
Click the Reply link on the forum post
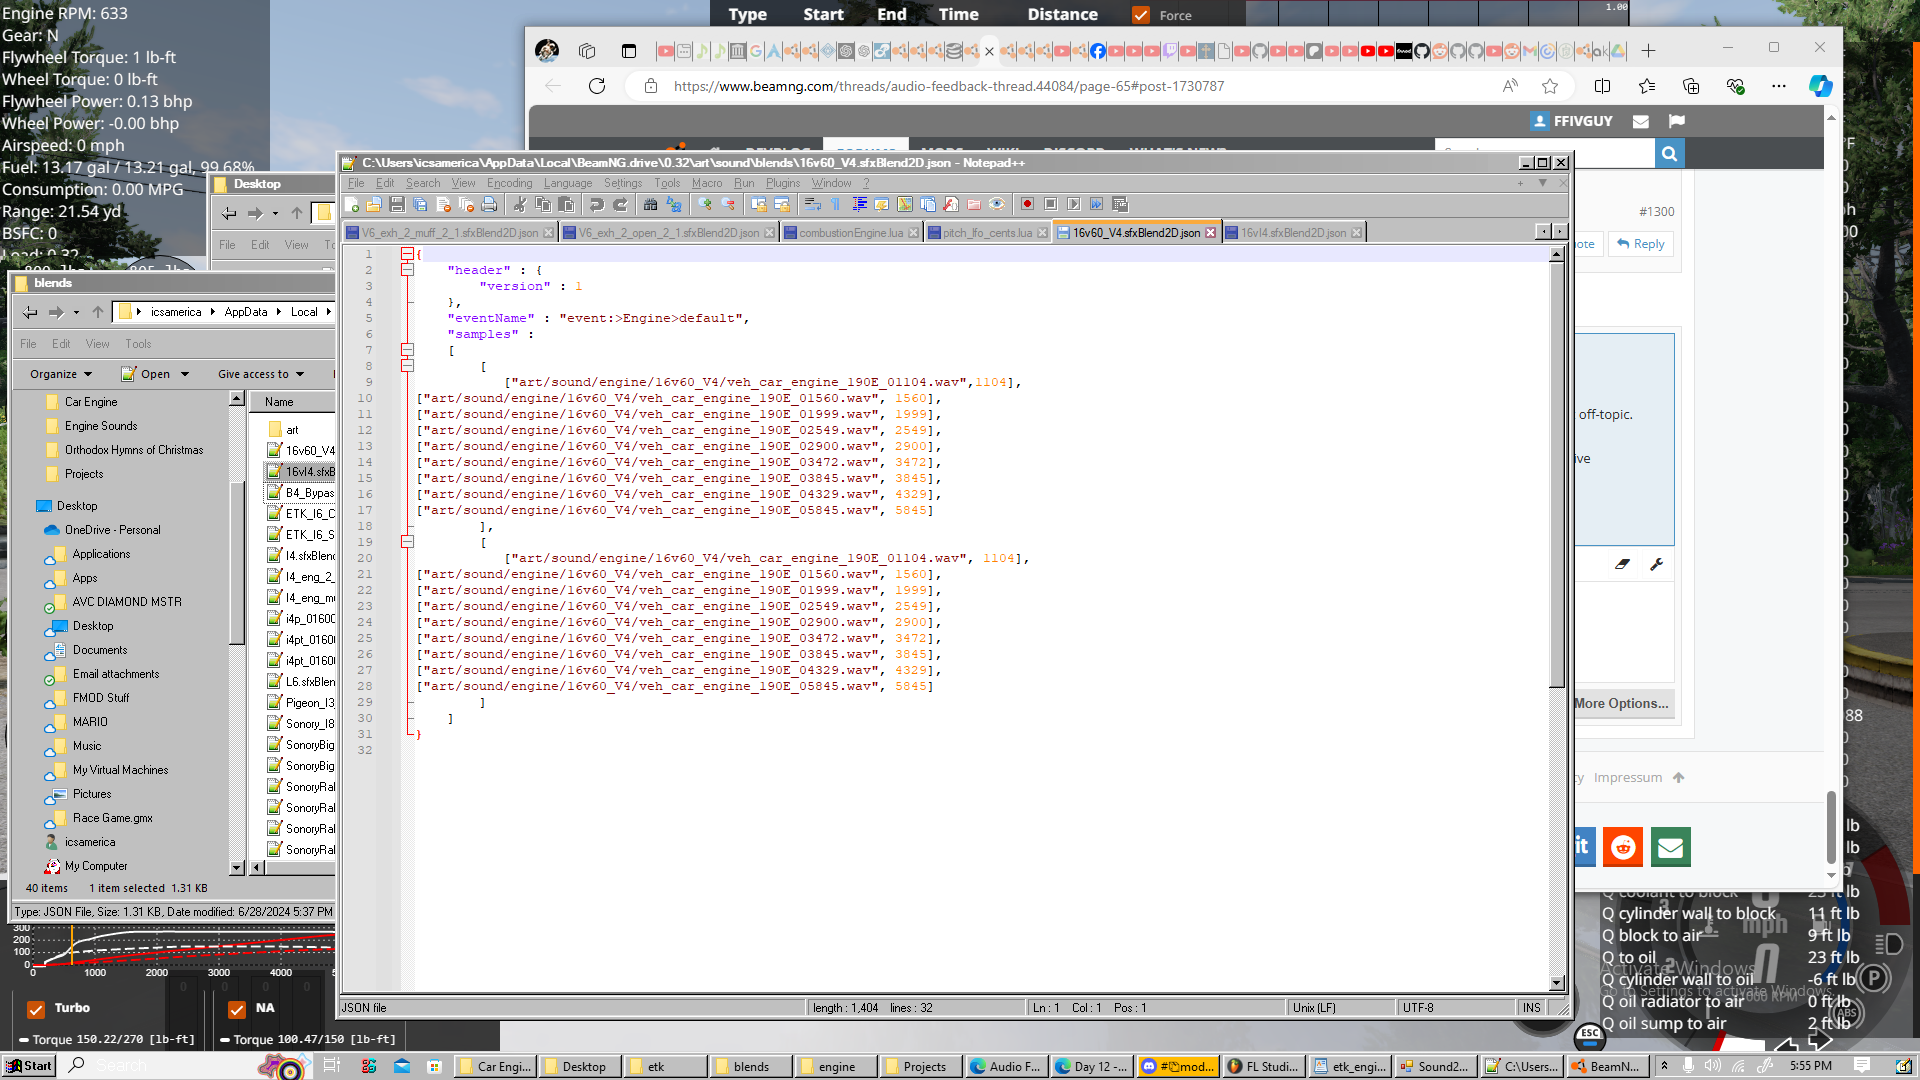point(1641,244)
